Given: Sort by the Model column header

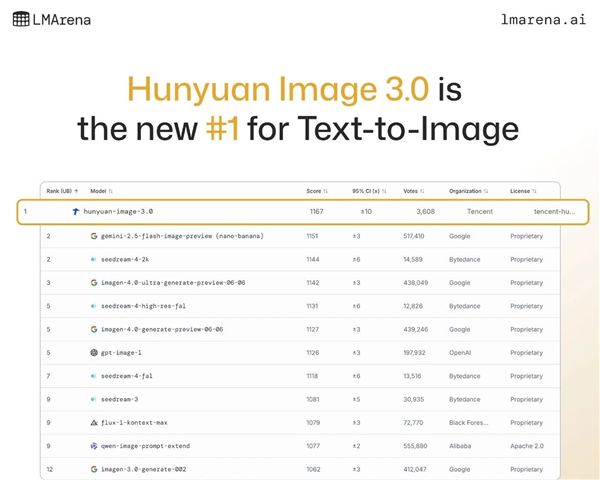Looking at the screenshot, I should click(101, 191).
